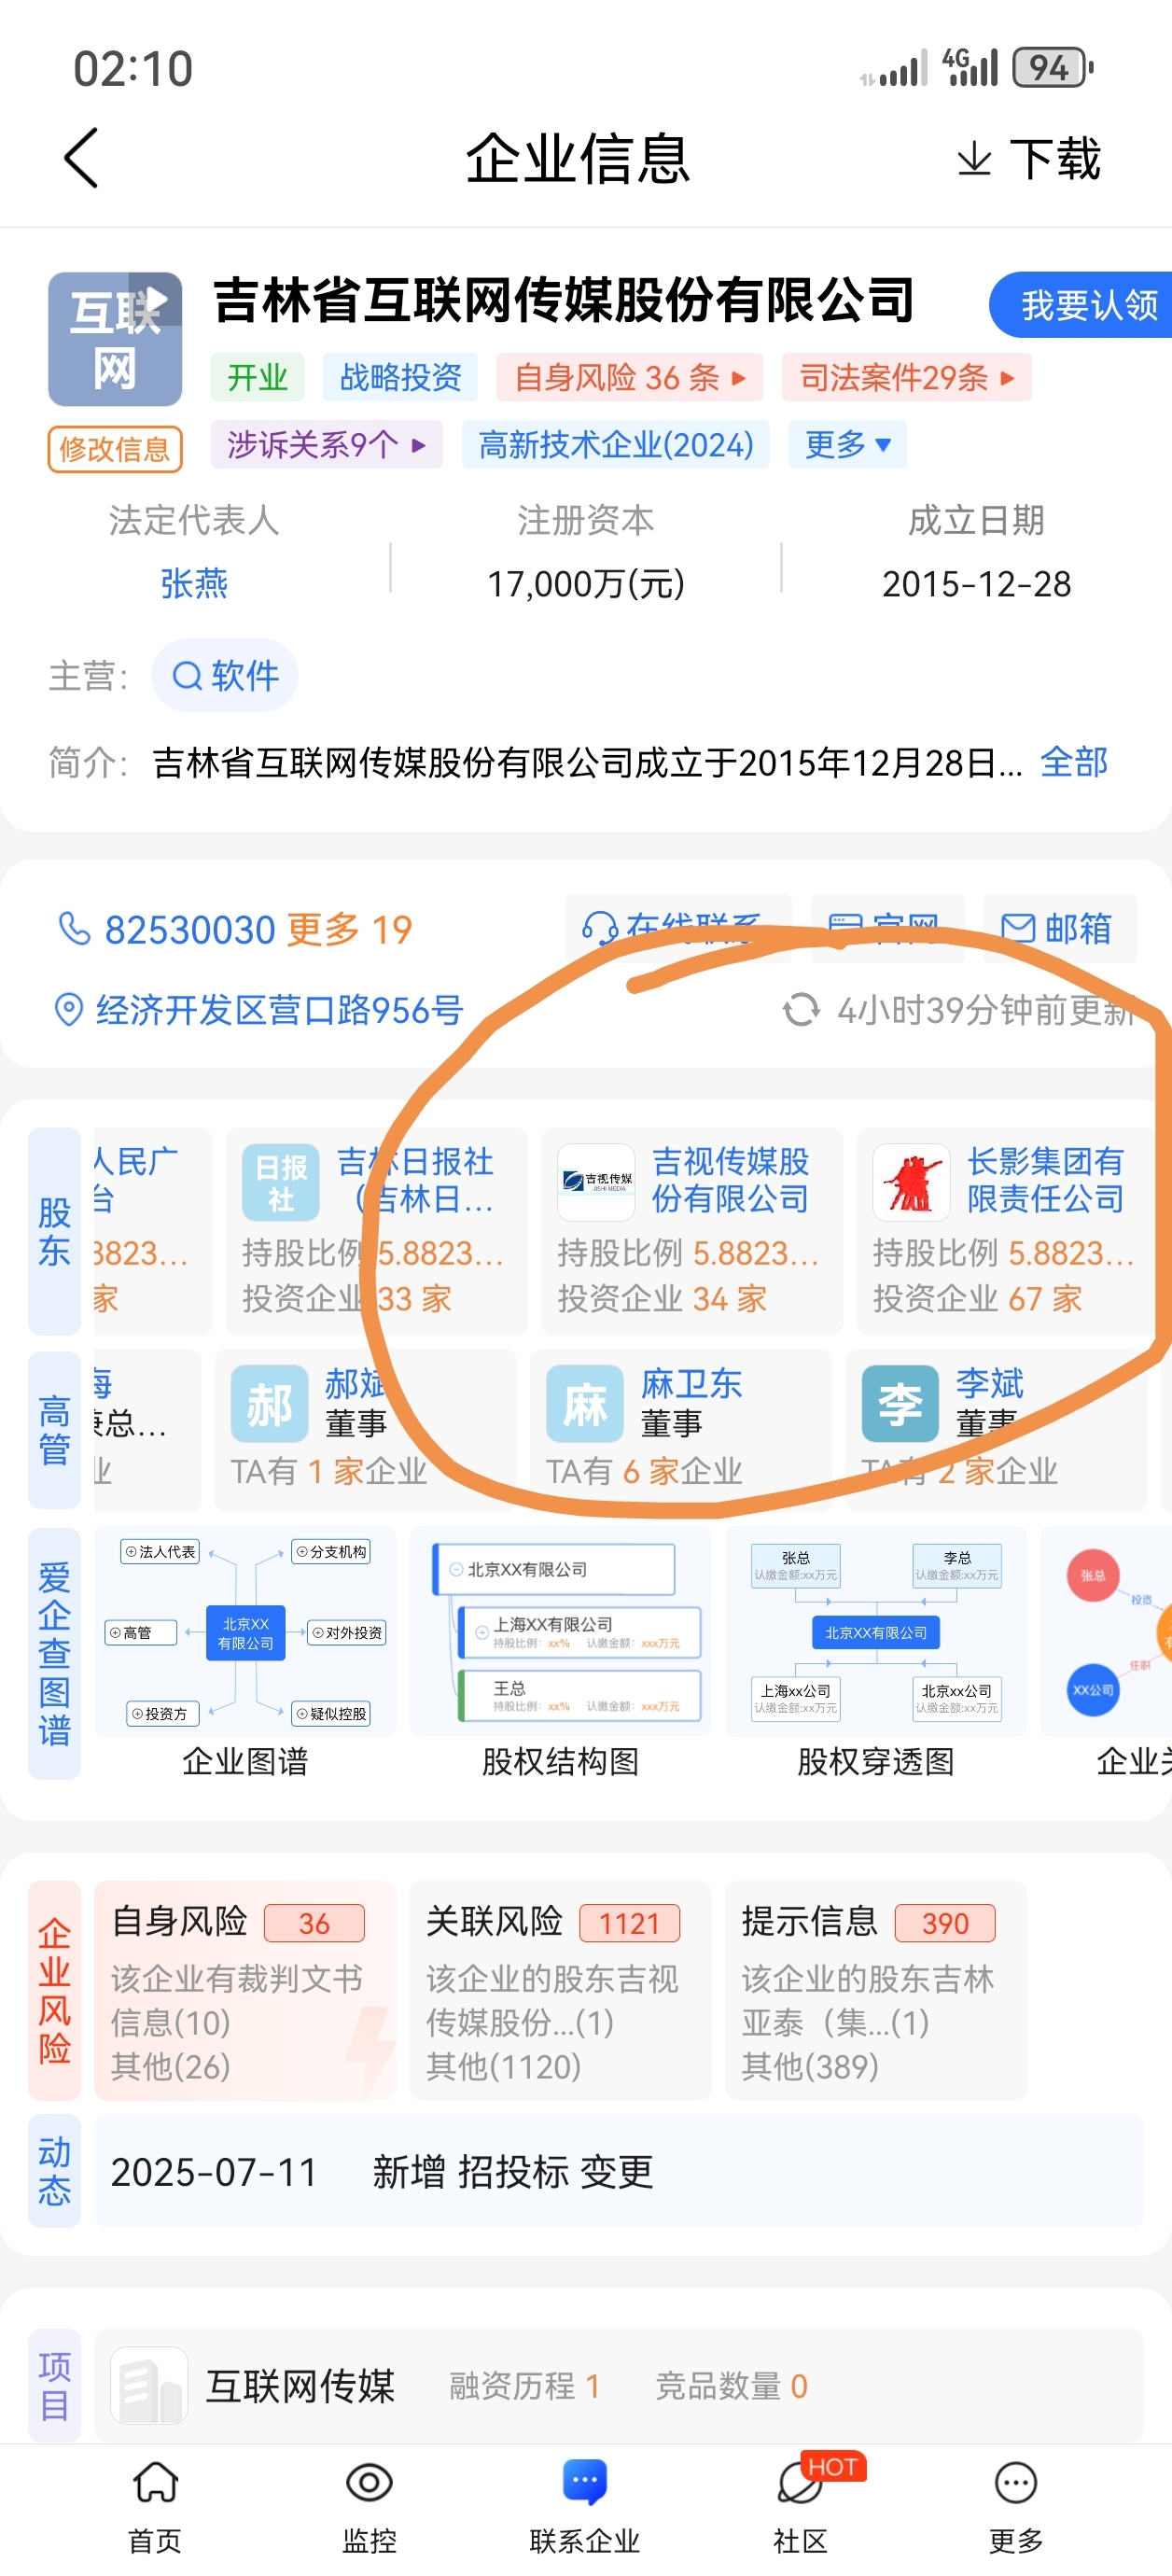Open the 更多 tags dropdown
The height and width of the screenshot is (2576, 1172).
847,445
